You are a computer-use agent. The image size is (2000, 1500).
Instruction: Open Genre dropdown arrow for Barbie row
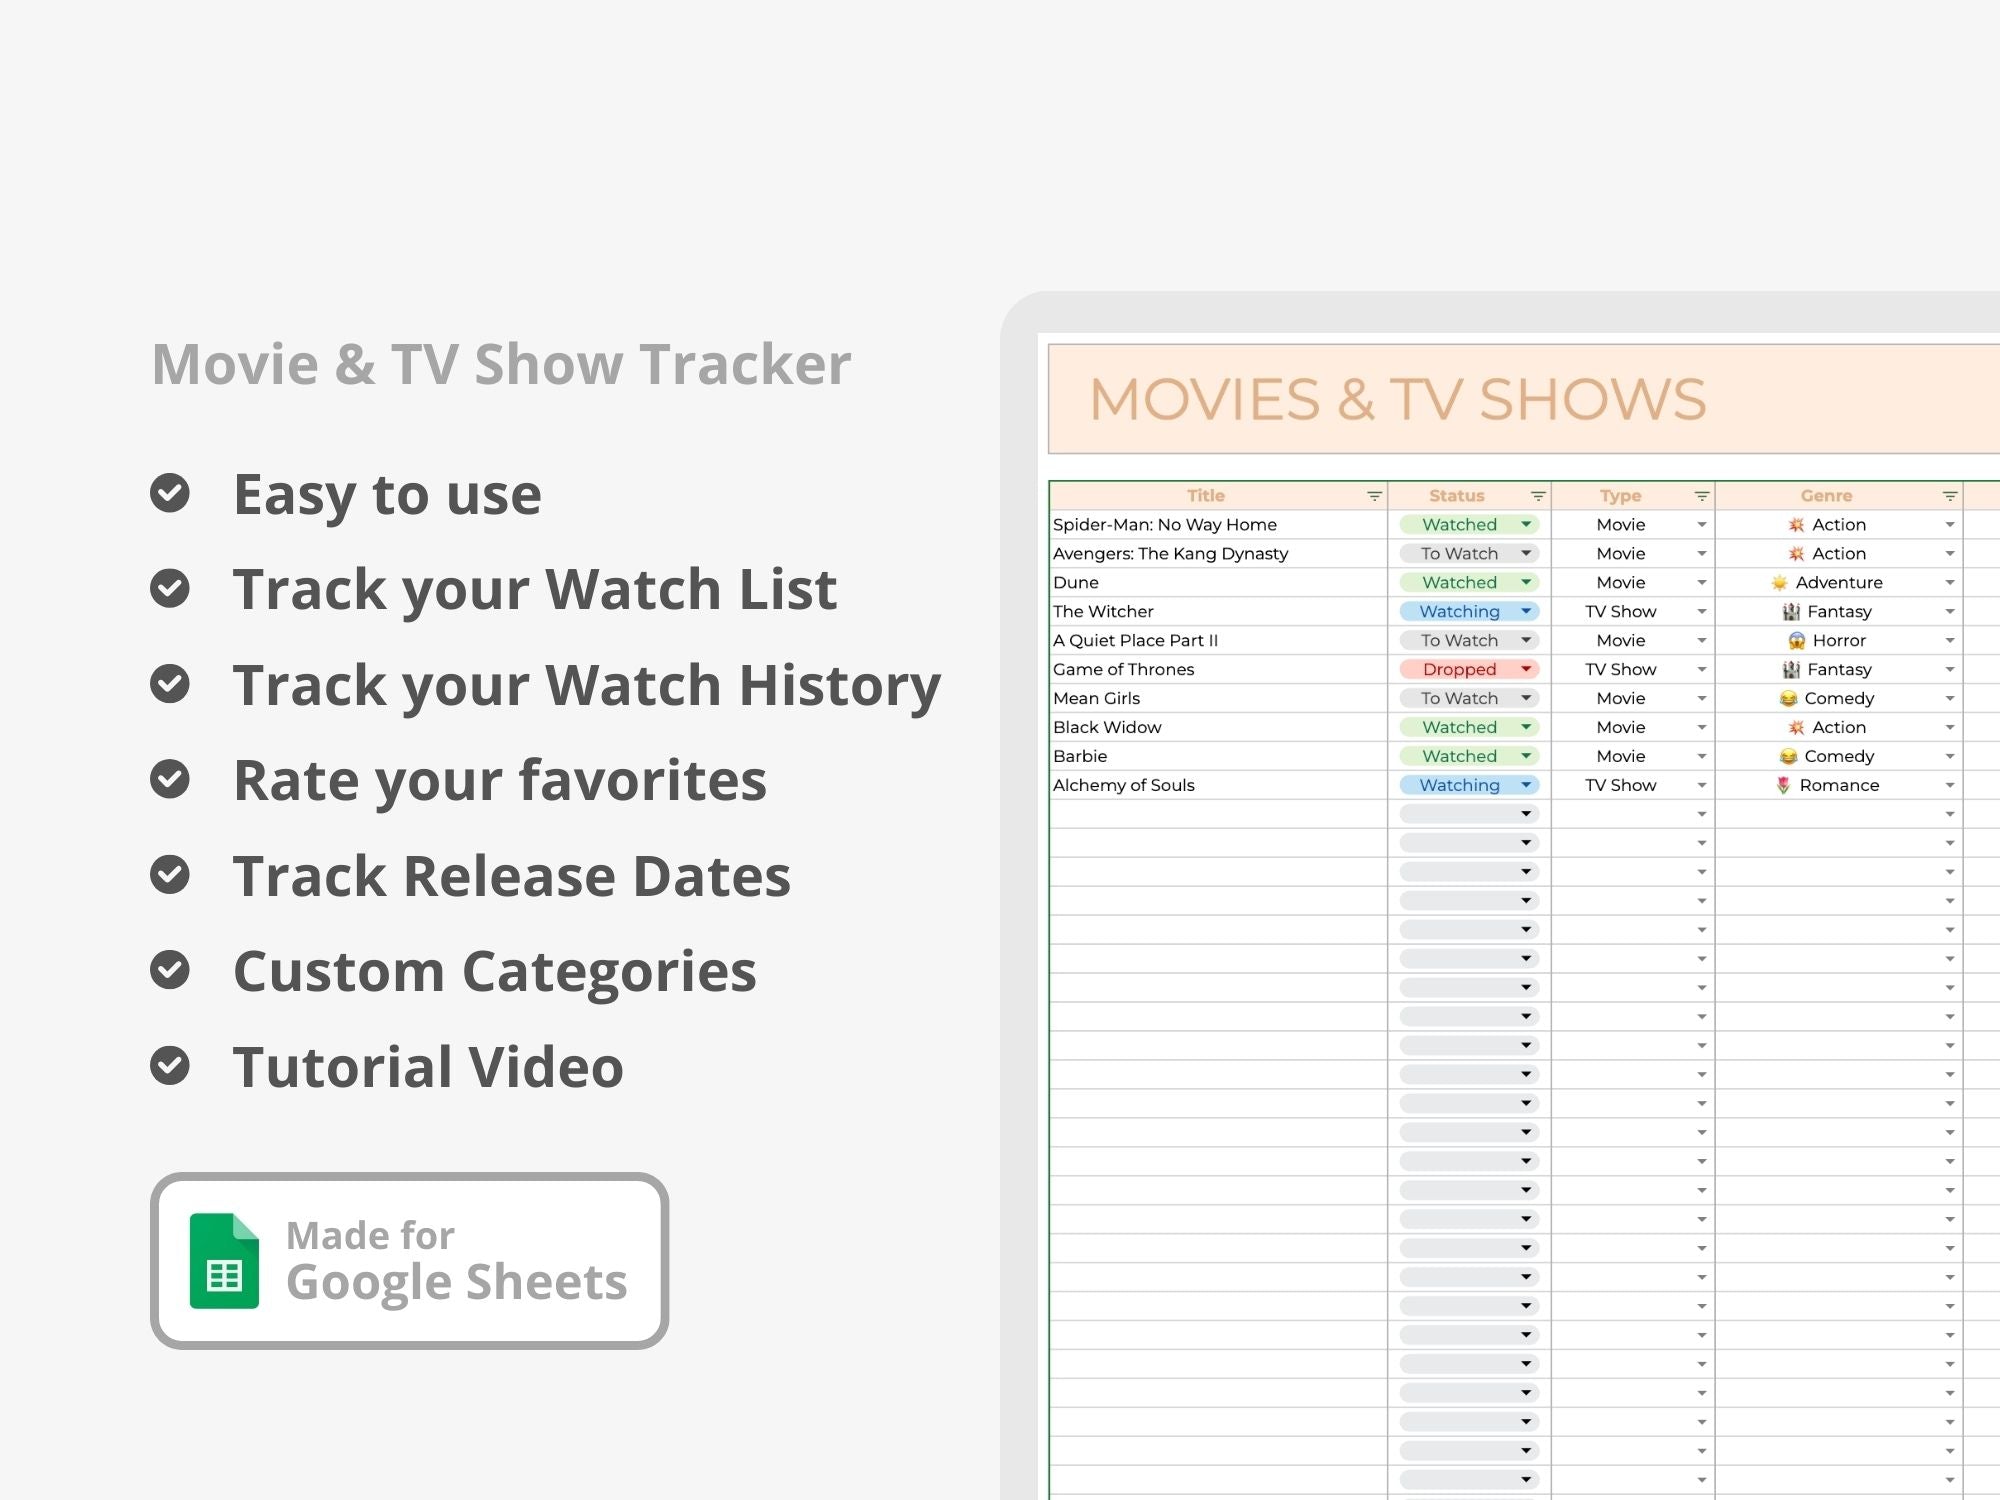[x=1949, y=757]
